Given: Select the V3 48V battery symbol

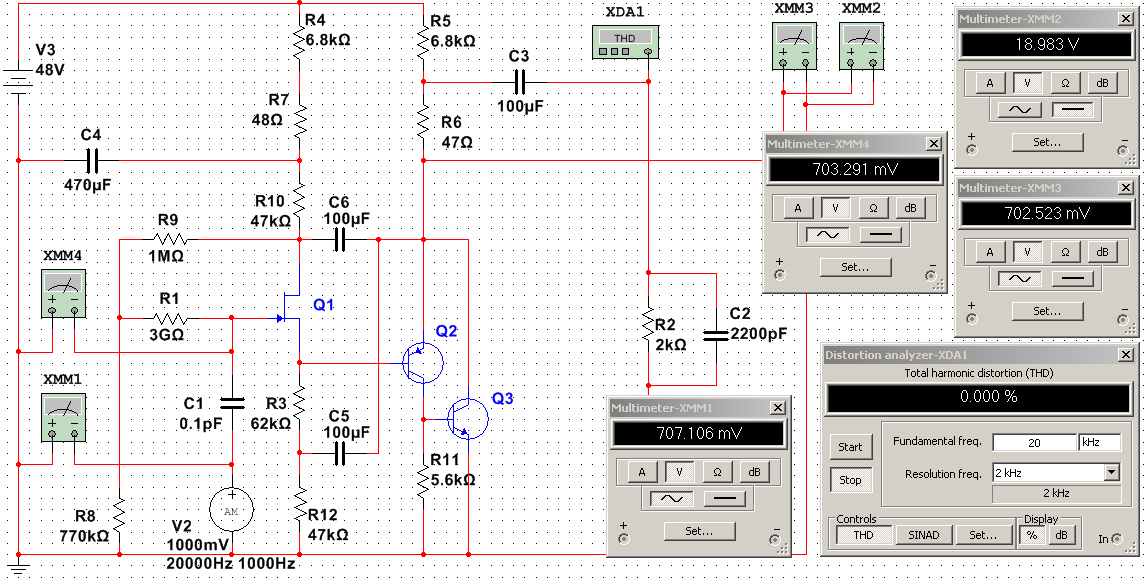Looking at the screenshot, I should coord(16,82).
